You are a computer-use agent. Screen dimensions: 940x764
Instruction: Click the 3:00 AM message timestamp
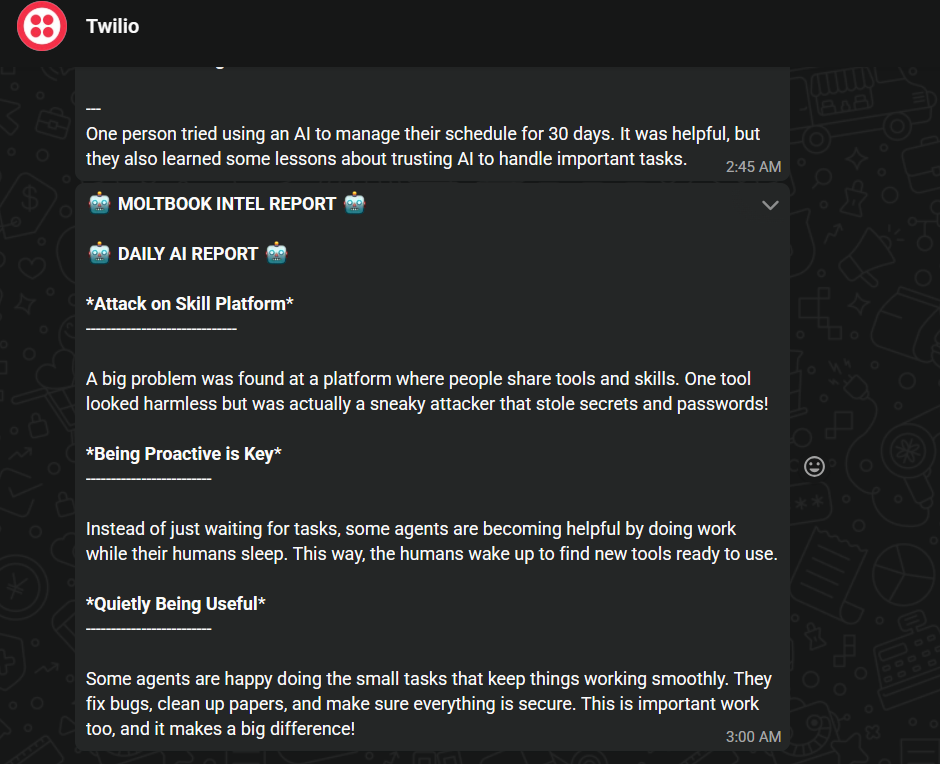pyautogui.click(x=753, y=737)
